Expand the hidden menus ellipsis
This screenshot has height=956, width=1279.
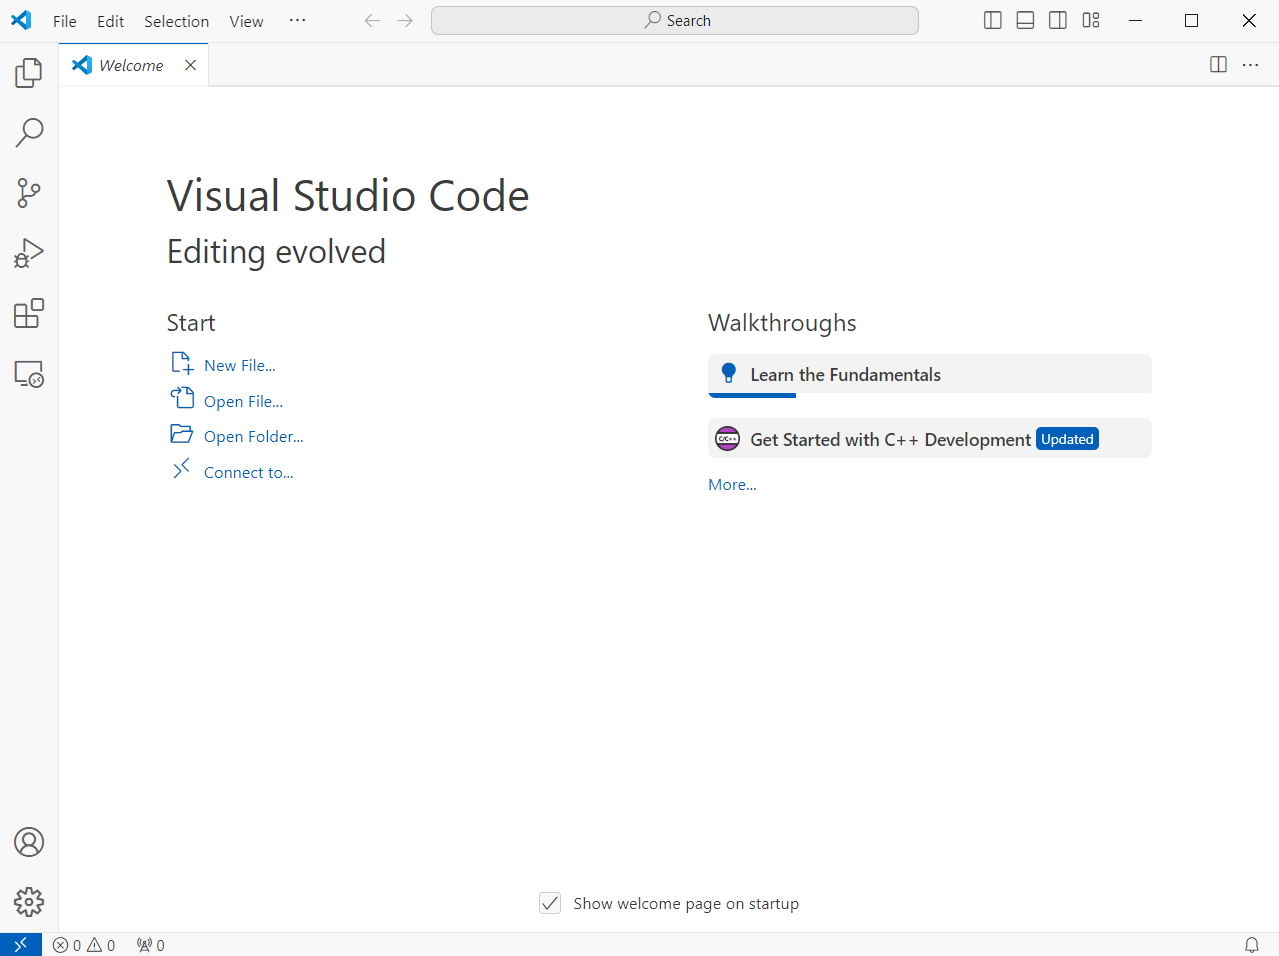(298, 21)
